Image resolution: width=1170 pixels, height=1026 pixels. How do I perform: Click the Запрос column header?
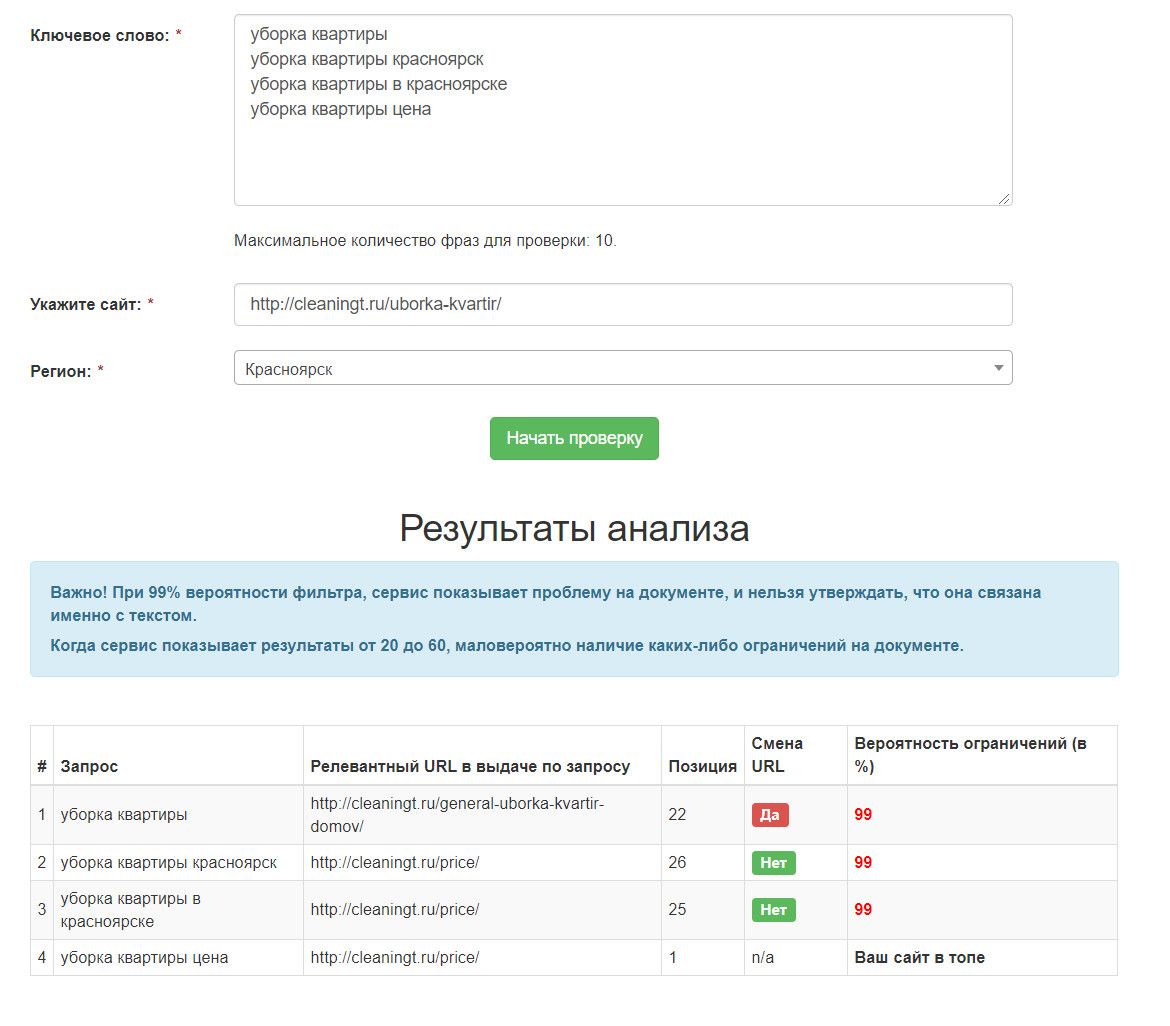(89, 766)
